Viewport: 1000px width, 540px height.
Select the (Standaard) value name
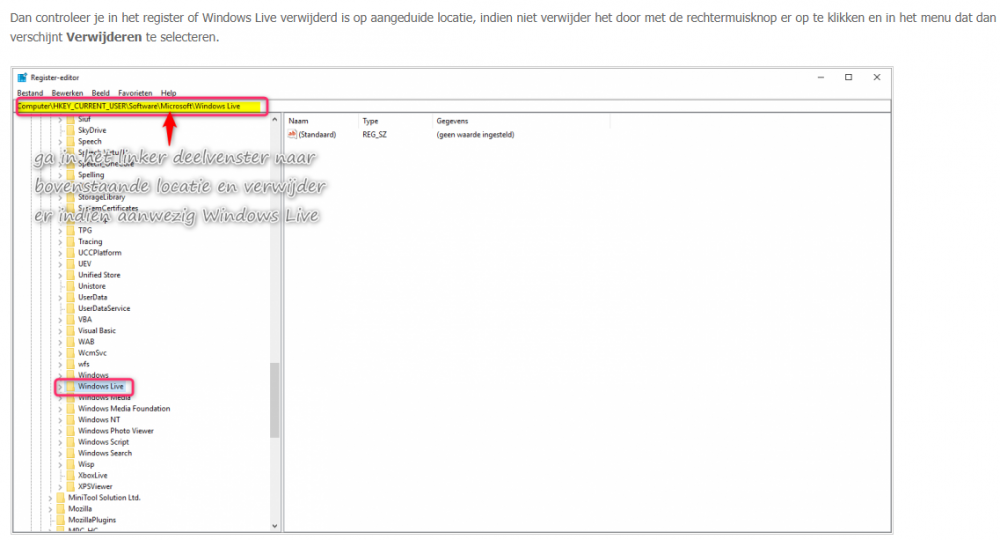point(317,135)
